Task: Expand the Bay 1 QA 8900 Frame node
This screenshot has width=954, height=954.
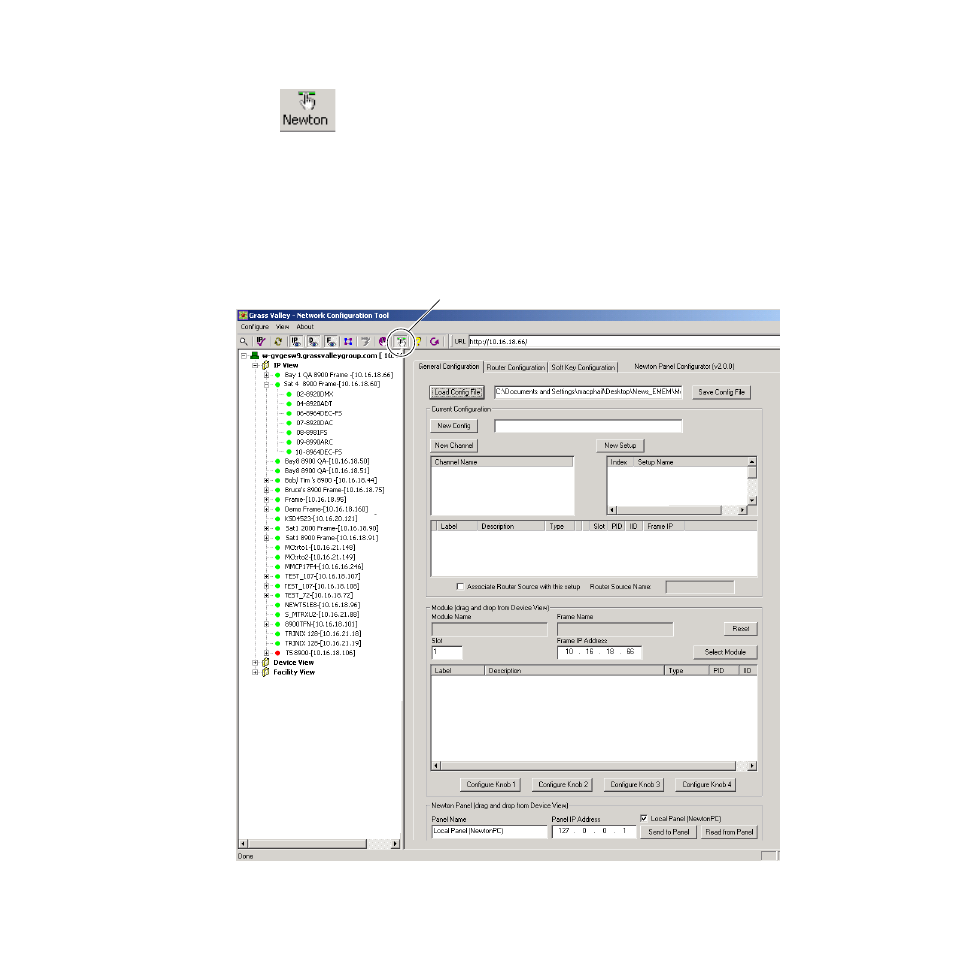Action: tap(266, 375)
